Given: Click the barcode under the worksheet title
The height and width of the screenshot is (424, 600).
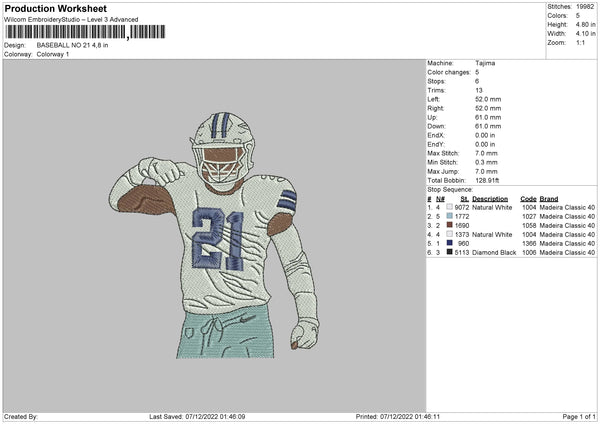Looking at the screenshot, I should [x=85, y=32].
